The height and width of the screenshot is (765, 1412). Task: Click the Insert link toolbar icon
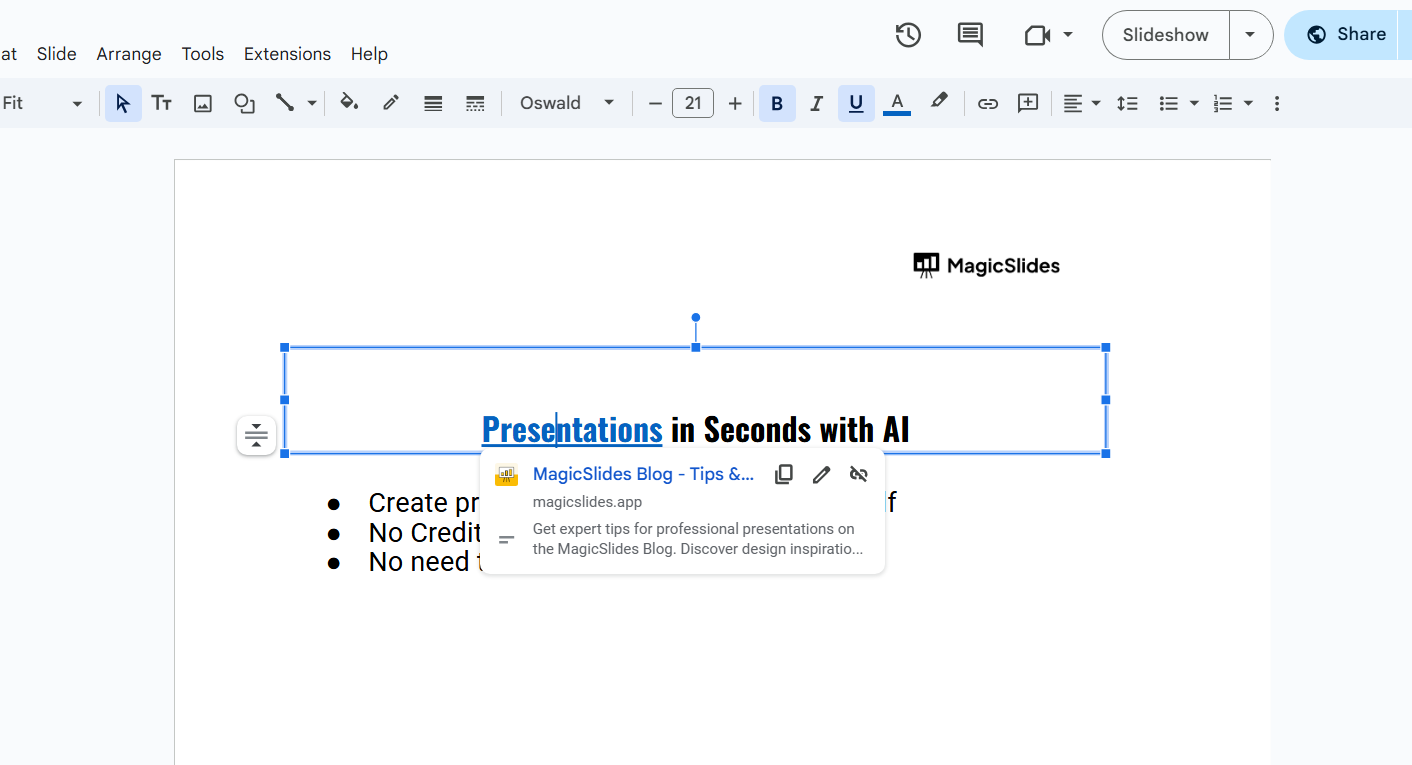[988, 103]
